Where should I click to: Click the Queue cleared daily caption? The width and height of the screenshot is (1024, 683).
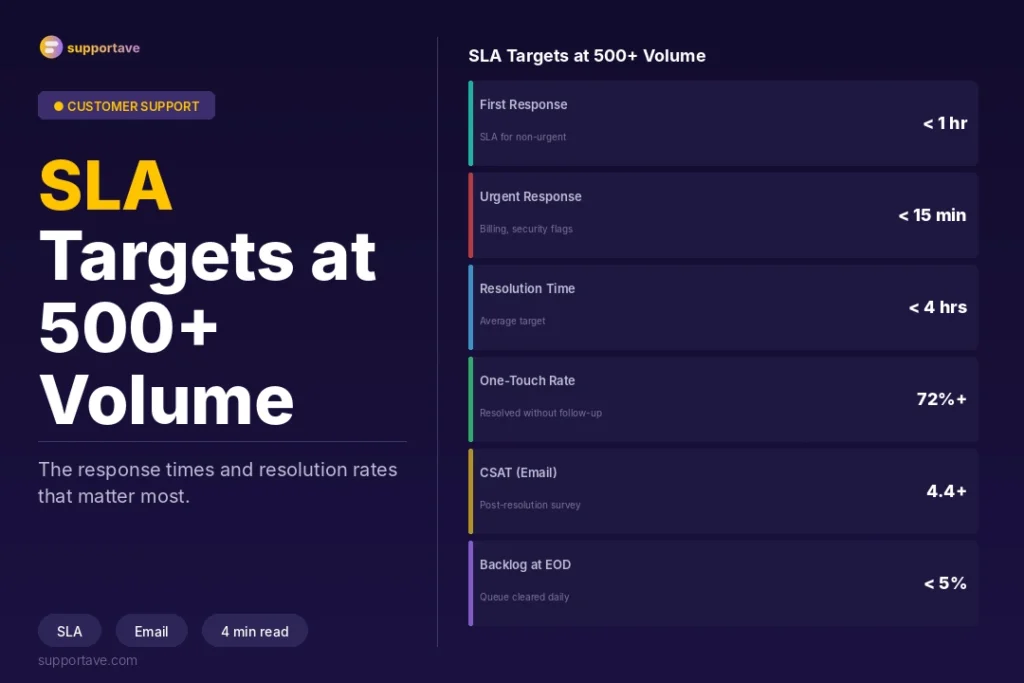point(524,597)
